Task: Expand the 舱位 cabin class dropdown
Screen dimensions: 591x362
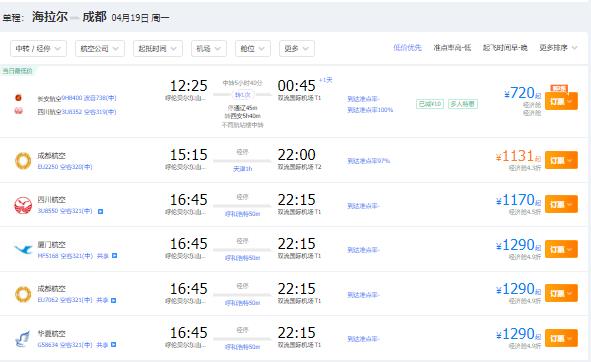Action: [253, 49]
